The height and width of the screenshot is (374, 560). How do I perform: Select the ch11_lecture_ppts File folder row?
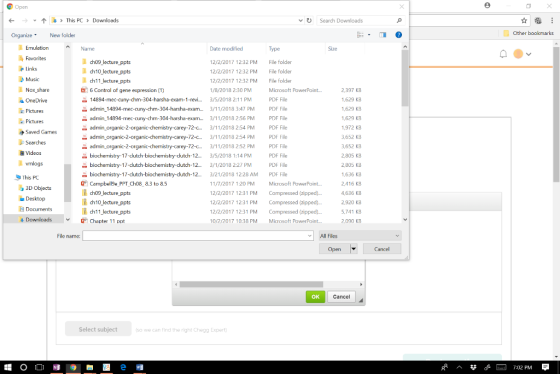pyautogui.click(x=221, y=81)
